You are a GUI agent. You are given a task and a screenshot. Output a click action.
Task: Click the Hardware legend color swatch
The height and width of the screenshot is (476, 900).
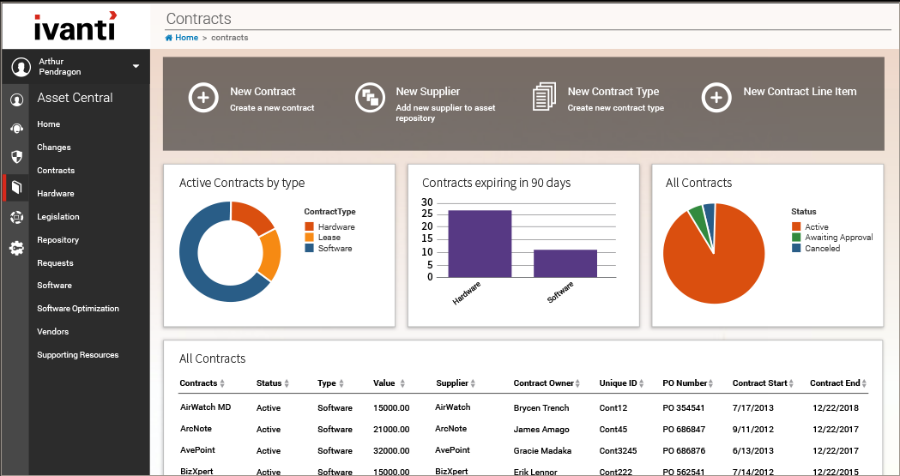(309, 227)
